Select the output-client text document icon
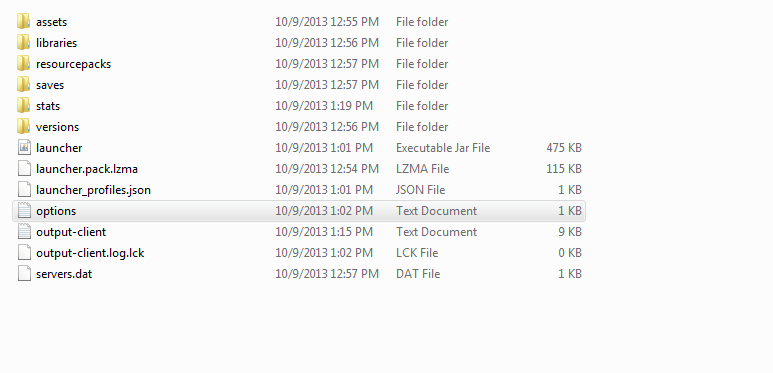The width and height of the screenshot is (773, 373). coord(24,232)
